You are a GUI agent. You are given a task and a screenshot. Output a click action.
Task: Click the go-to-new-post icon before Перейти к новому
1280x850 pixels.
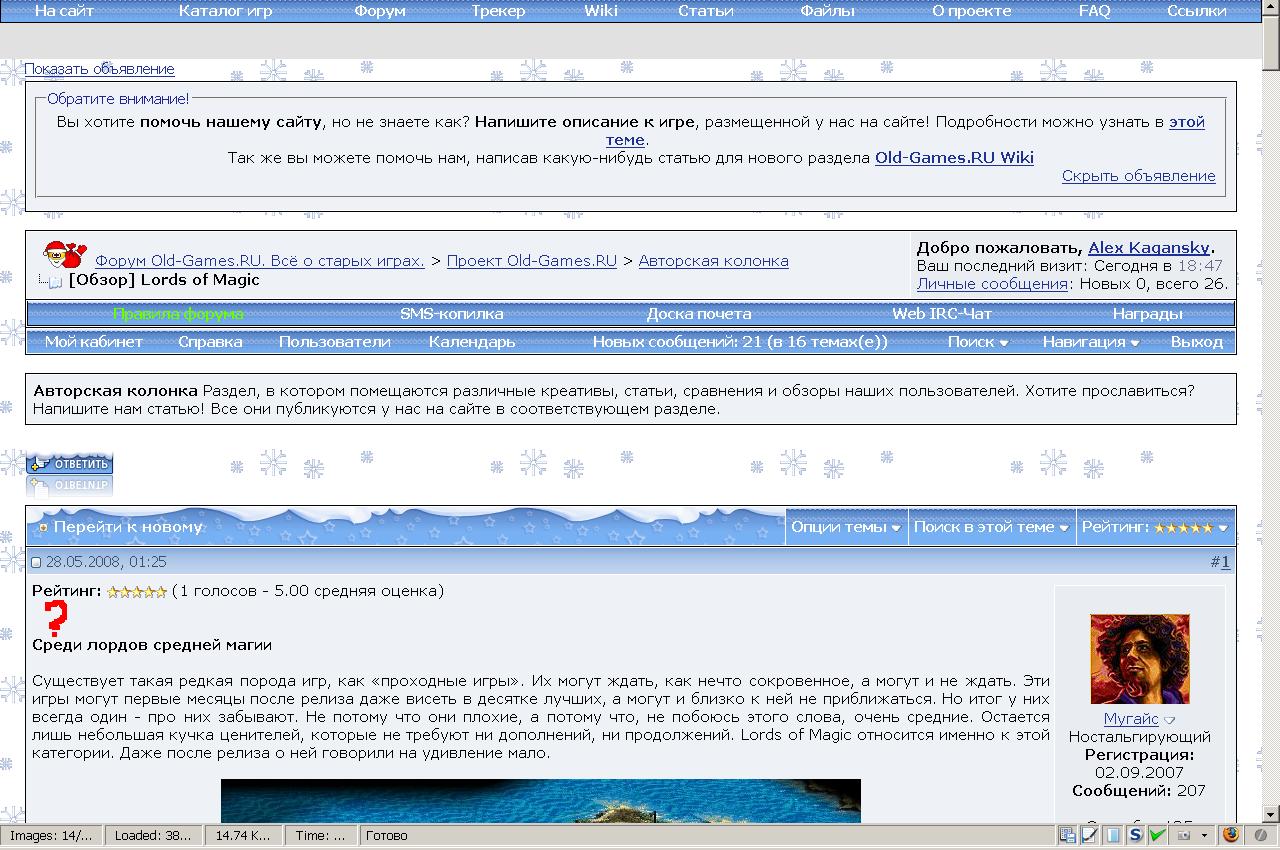(43, 528)
